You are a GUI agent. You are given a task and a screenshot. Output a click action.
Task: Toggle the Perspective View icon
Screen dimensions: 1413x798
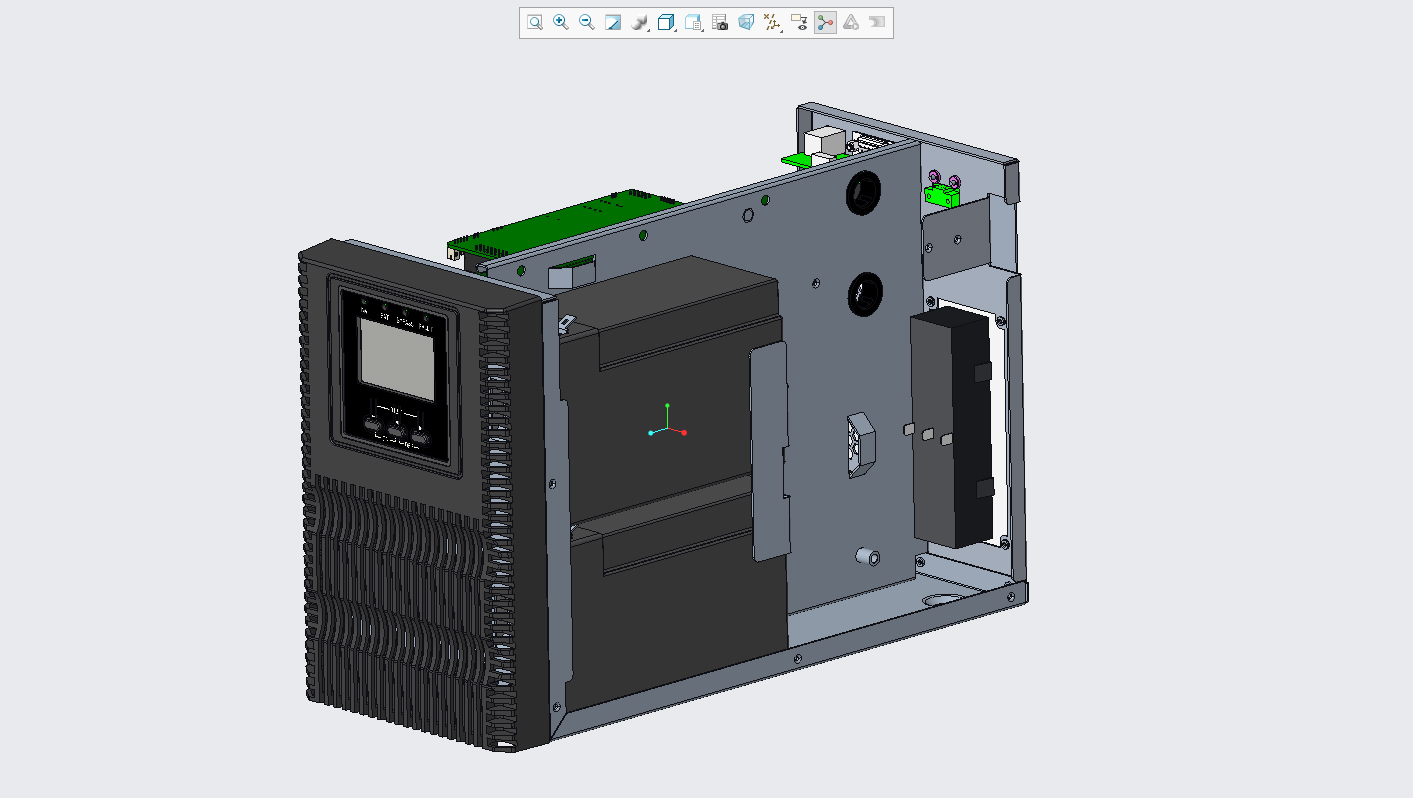tap(746, 22)
